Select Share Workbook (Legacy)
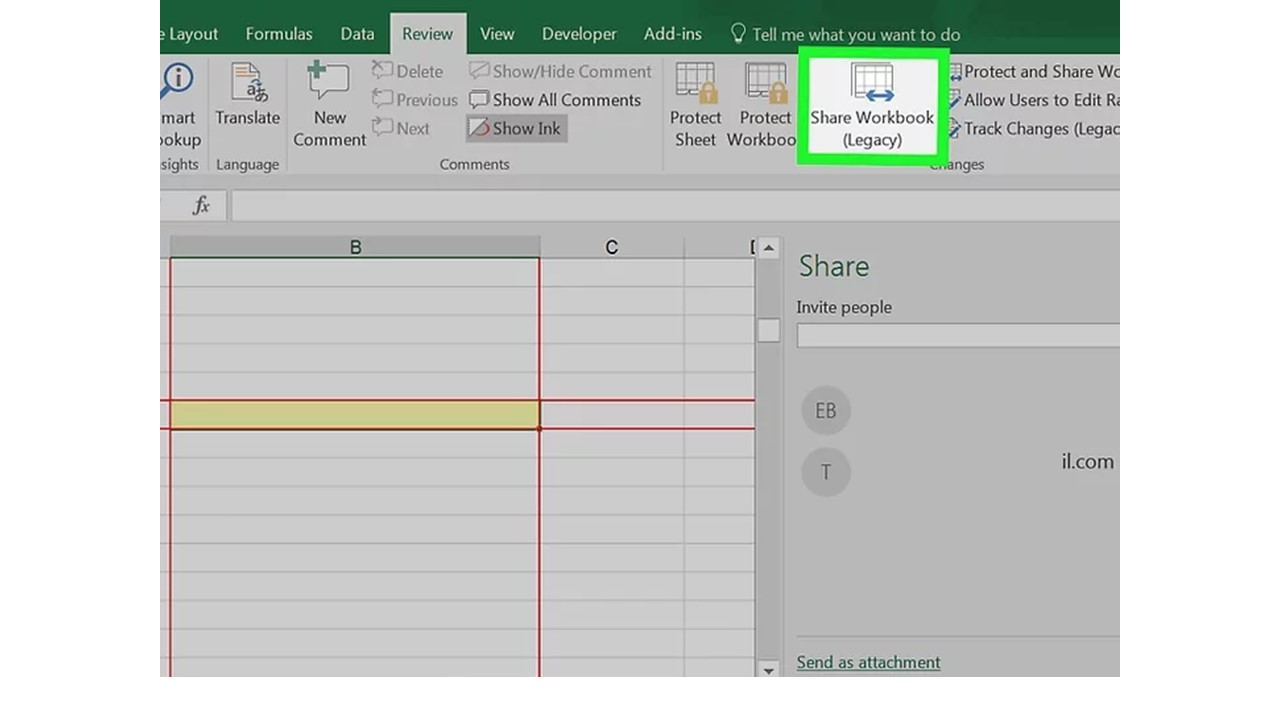The image size is (1280, 720). 871,105
